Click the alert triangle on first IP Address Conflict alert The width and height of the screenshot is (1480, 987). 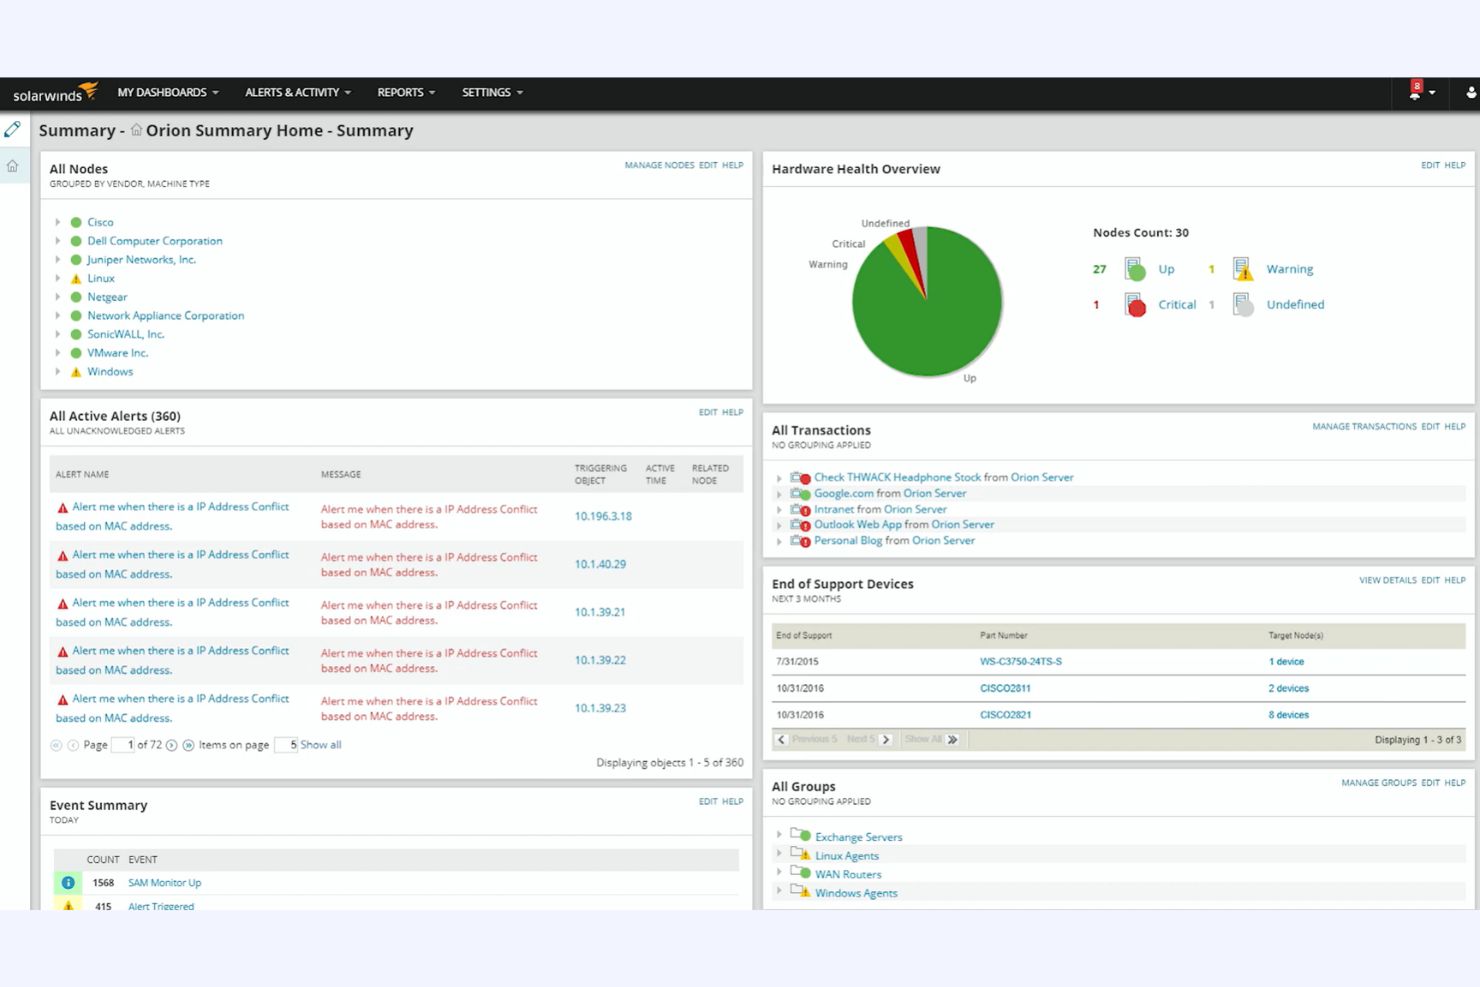coord(60,506)
